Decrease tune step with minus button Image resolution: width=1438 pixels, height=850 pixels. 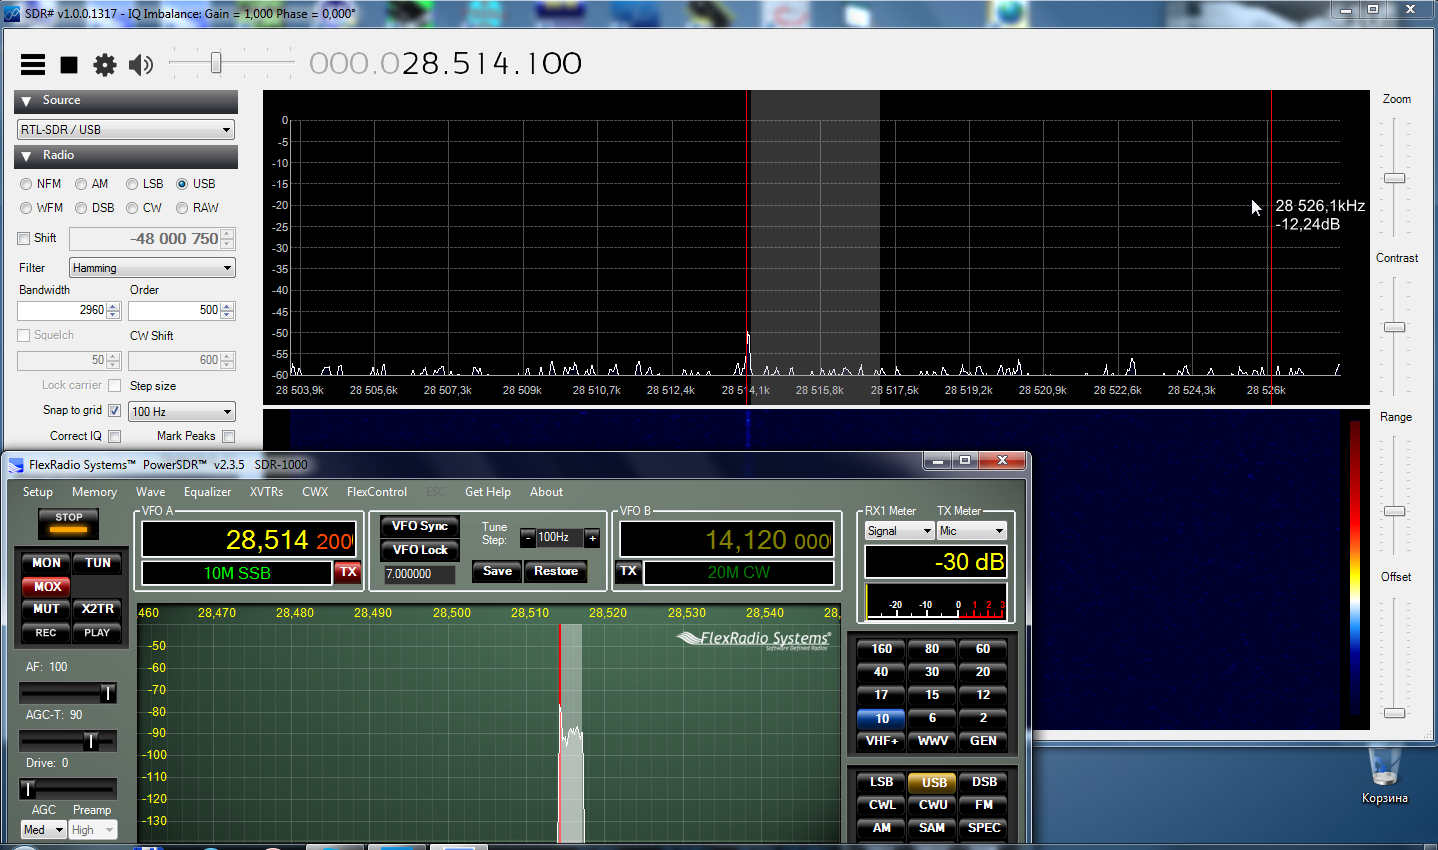tap(528, 538)
